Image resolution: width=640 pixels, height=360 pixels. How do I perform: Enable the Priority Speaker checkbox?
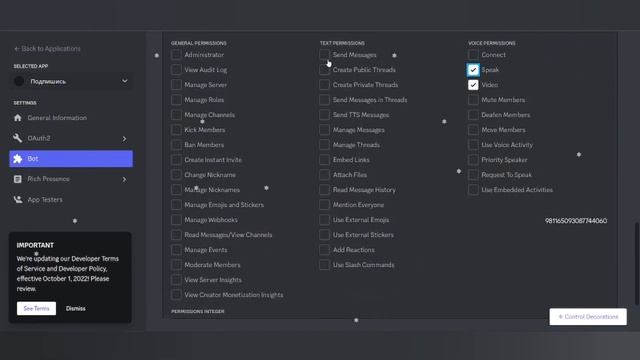pyautogui.click(x=473, y=160)
